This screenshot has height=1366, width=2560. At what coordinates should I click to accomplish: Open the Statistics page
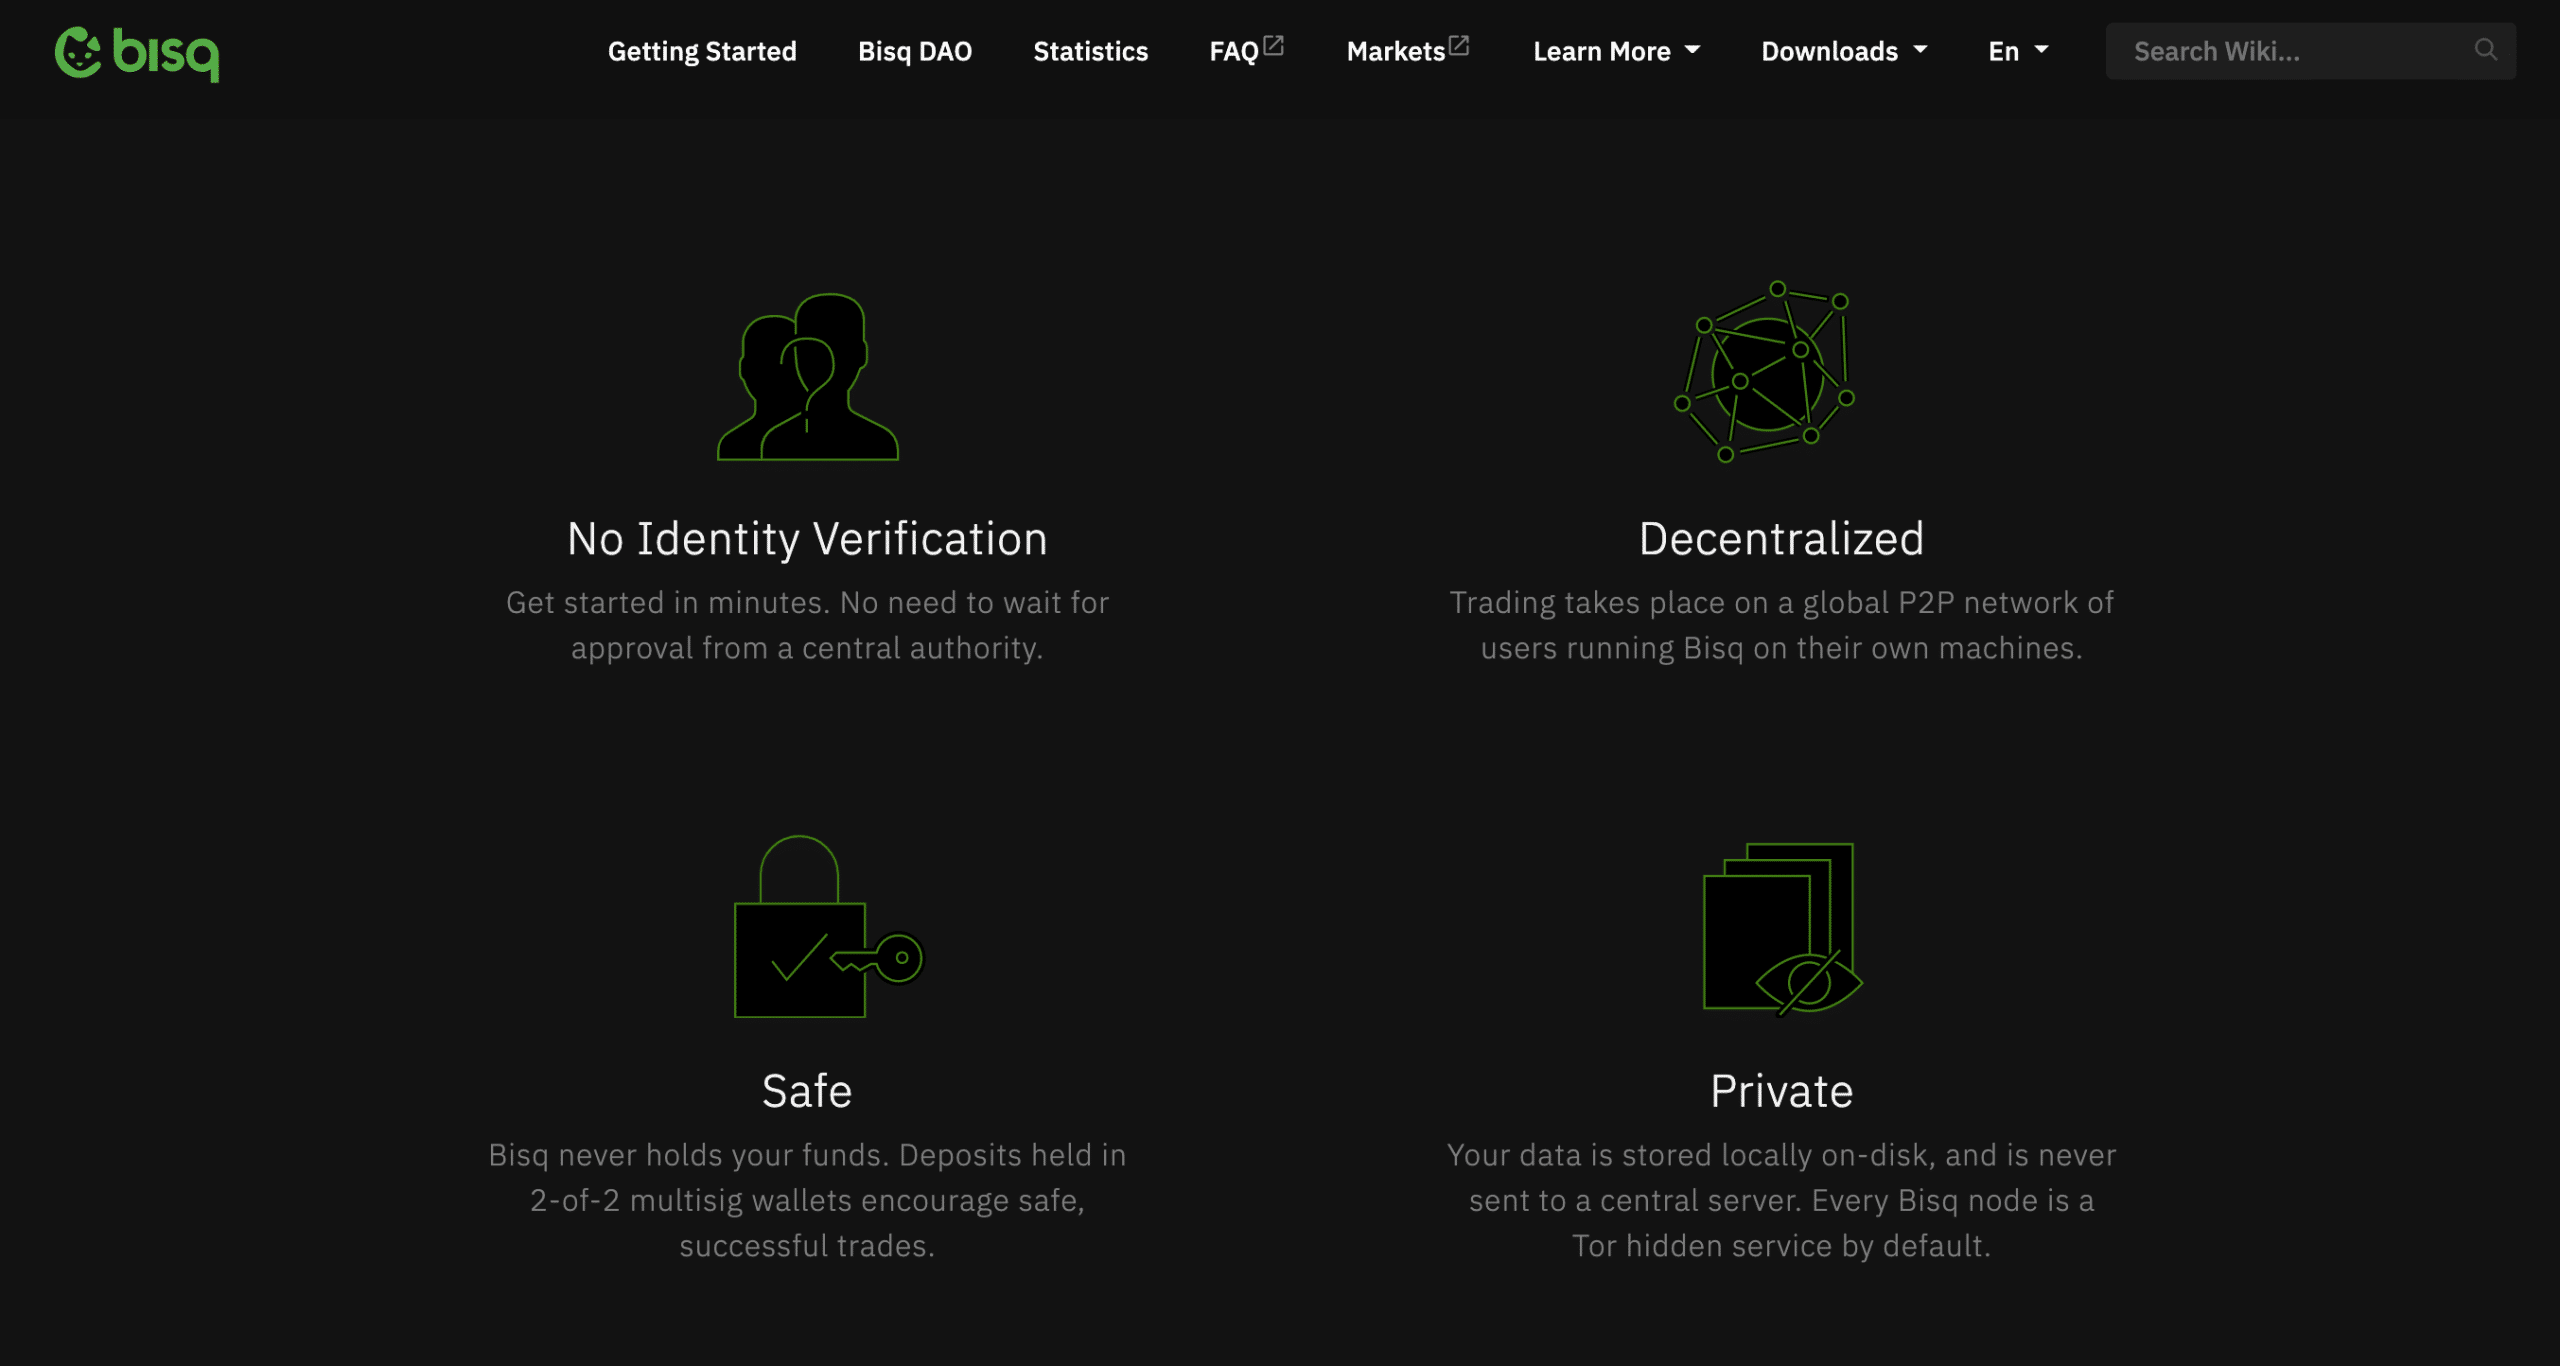click(1091, 51)
